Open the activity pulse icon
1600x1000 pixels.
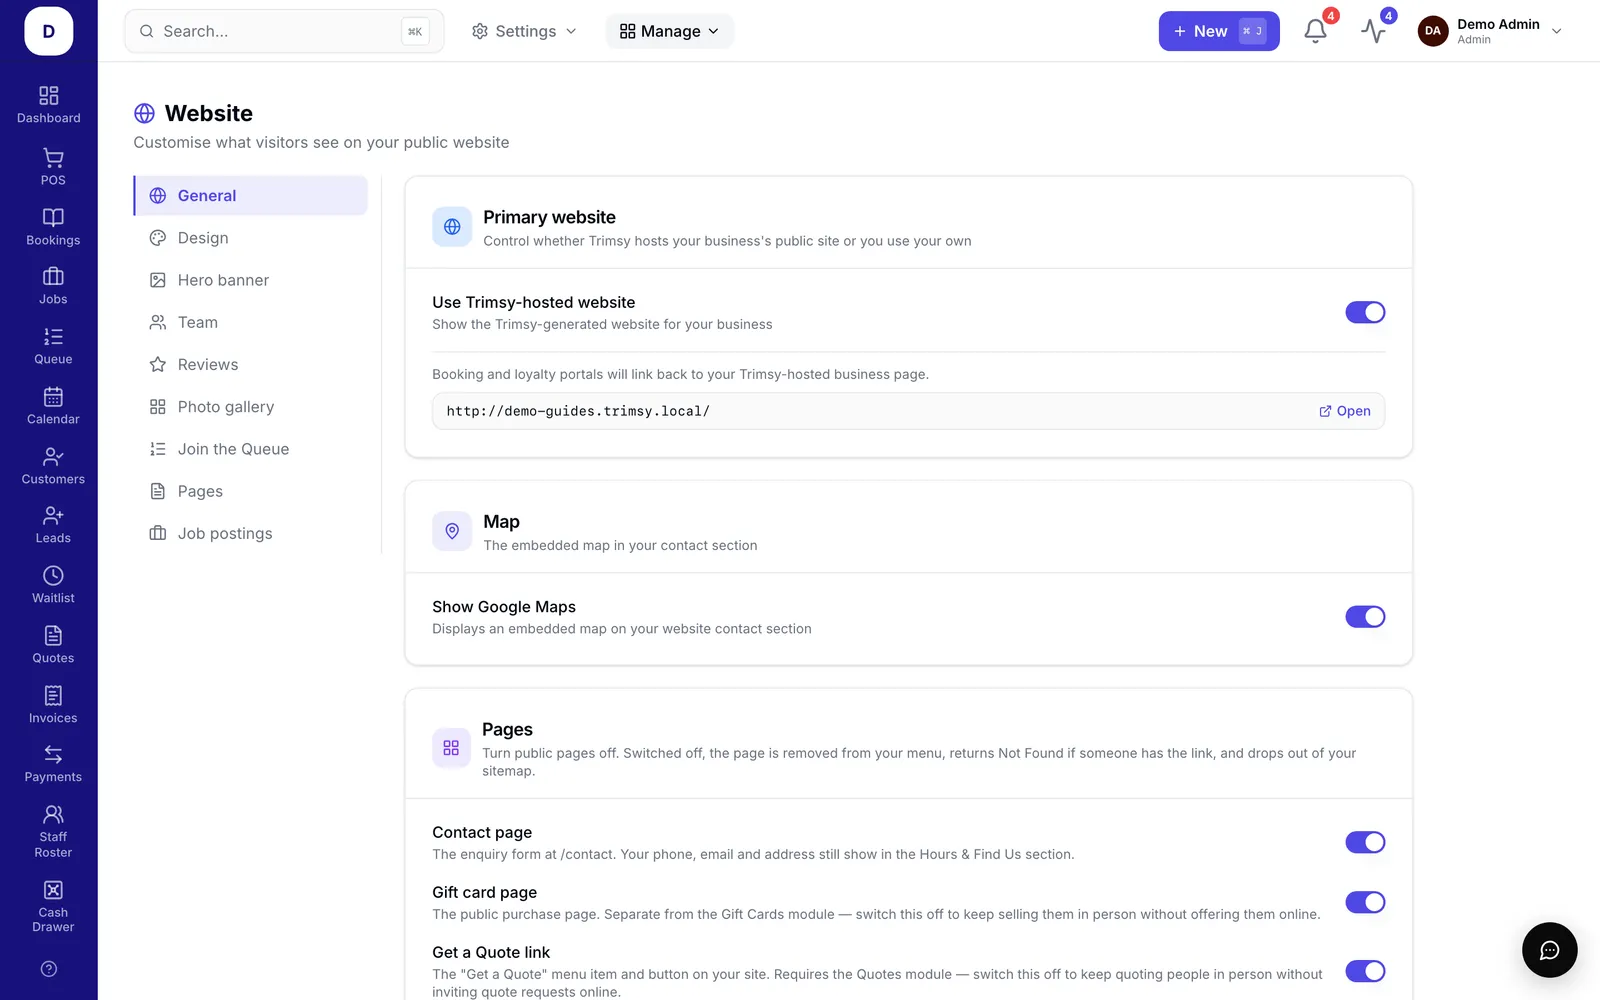coord(1373,31)
